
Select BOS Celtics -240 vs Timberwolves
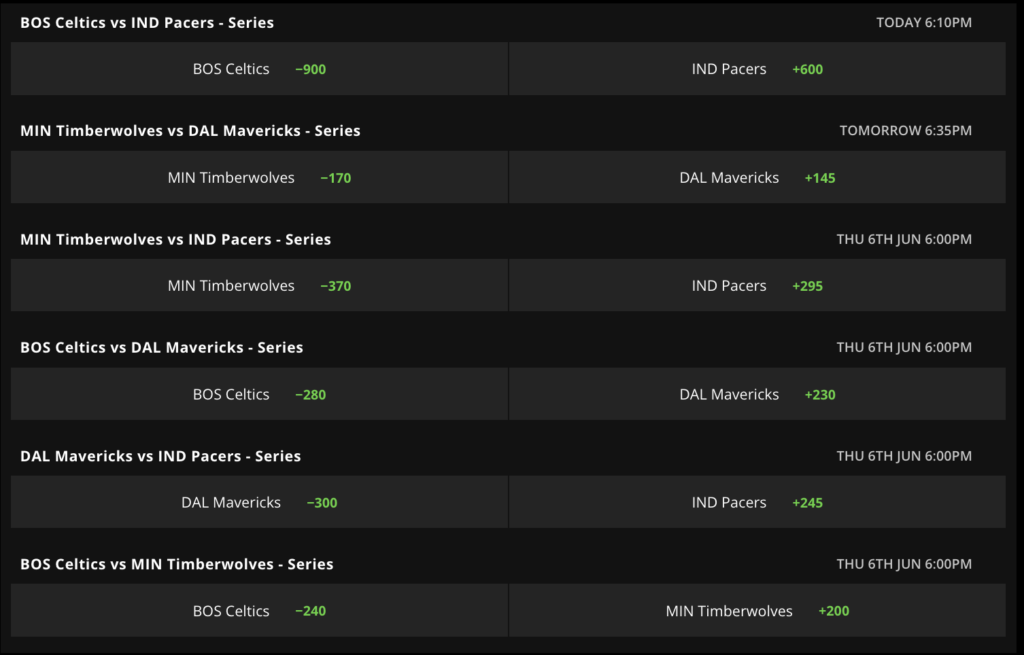(259, 611)
